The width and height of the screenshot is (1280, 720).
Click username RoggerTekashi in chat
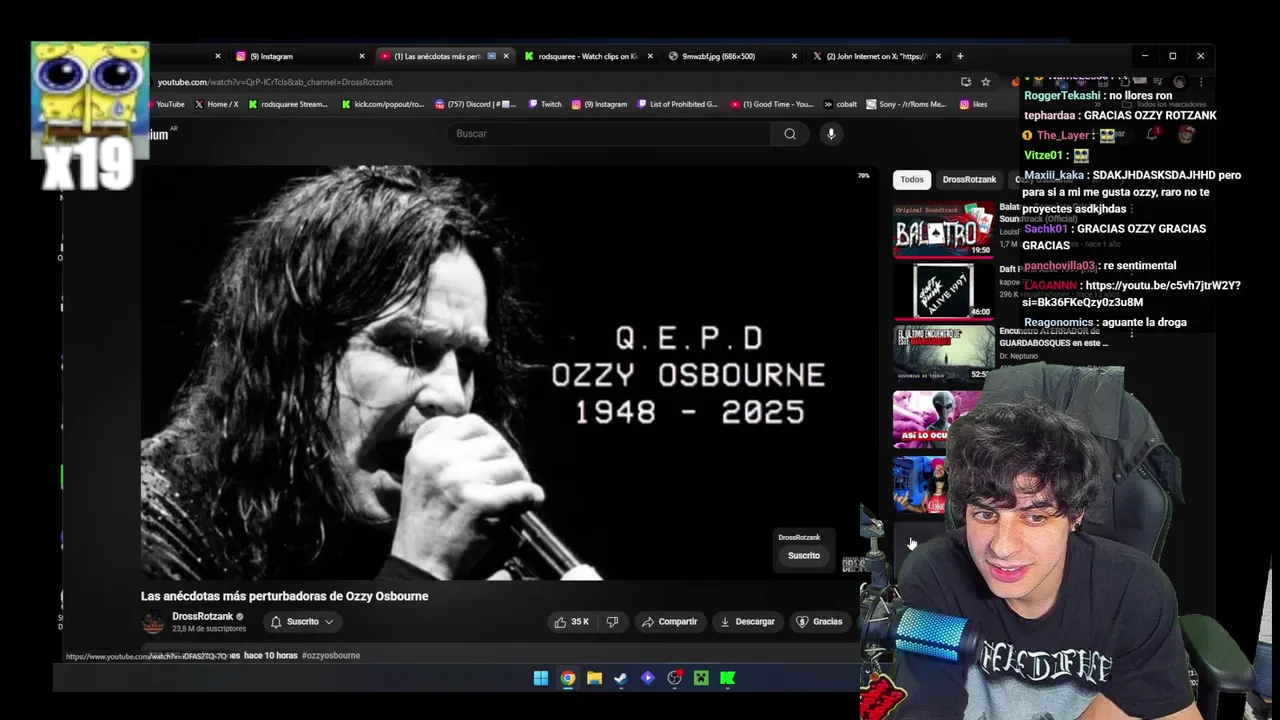point(1061,96)
